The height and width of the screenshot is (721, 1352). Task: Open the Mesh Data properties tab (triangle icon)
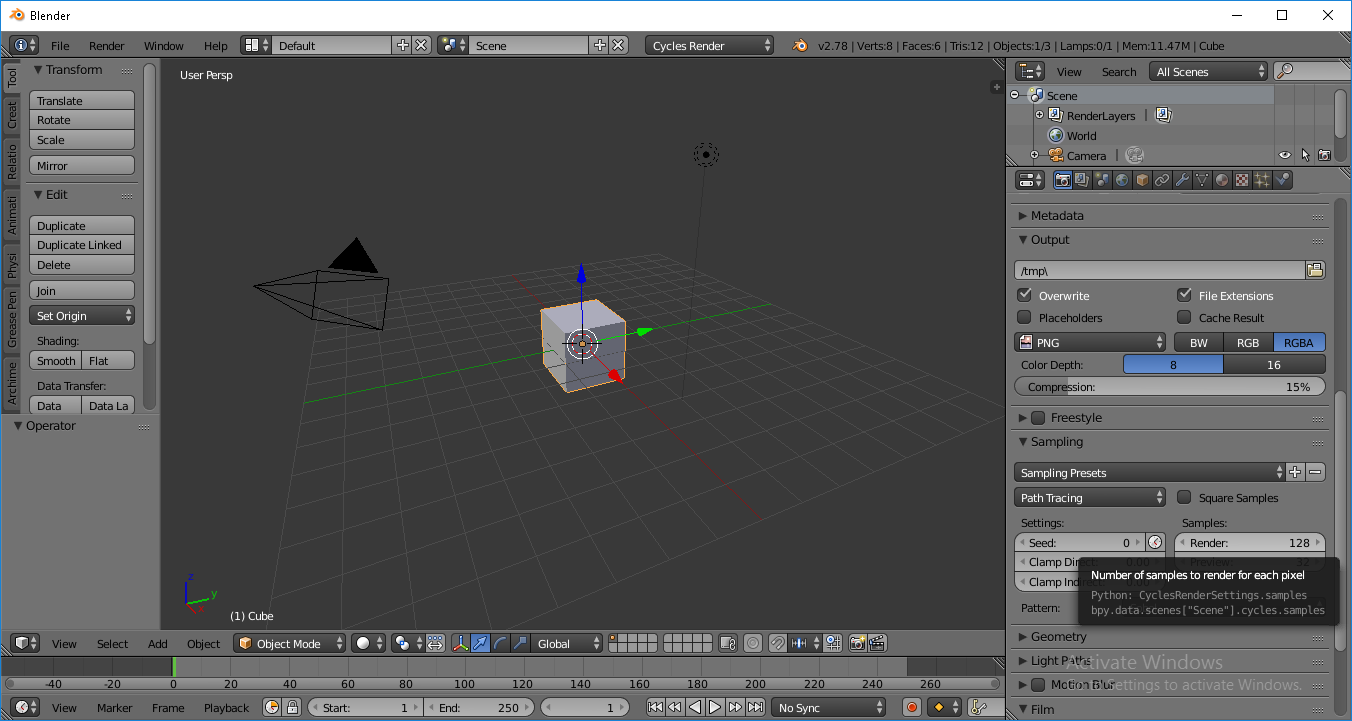tap(1202, 180)
